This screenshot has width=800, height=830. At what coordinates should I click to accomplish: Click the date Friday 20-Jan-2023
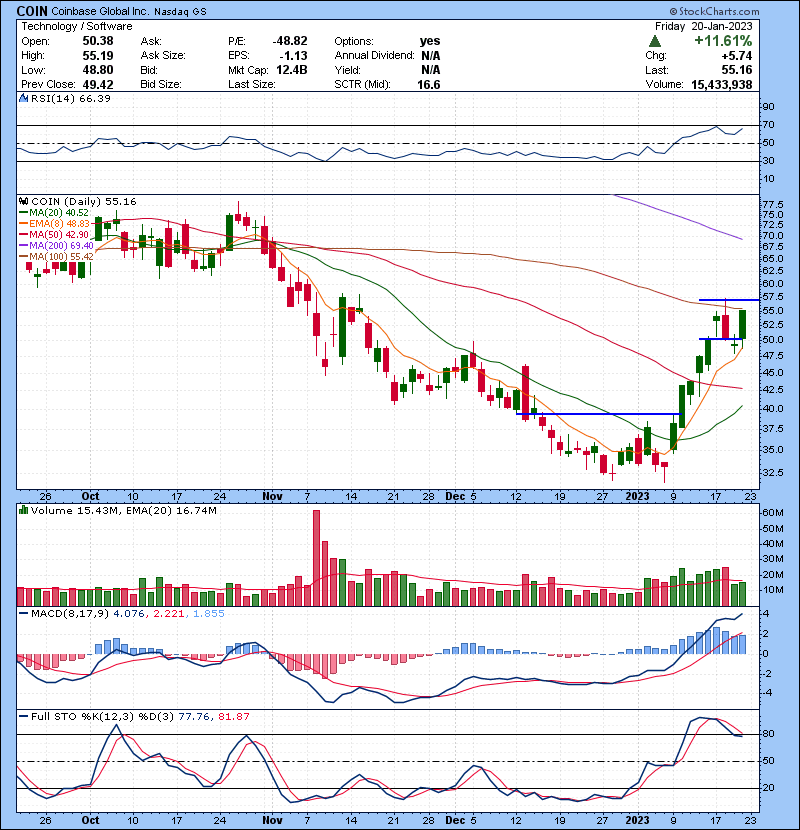point(703,26)
